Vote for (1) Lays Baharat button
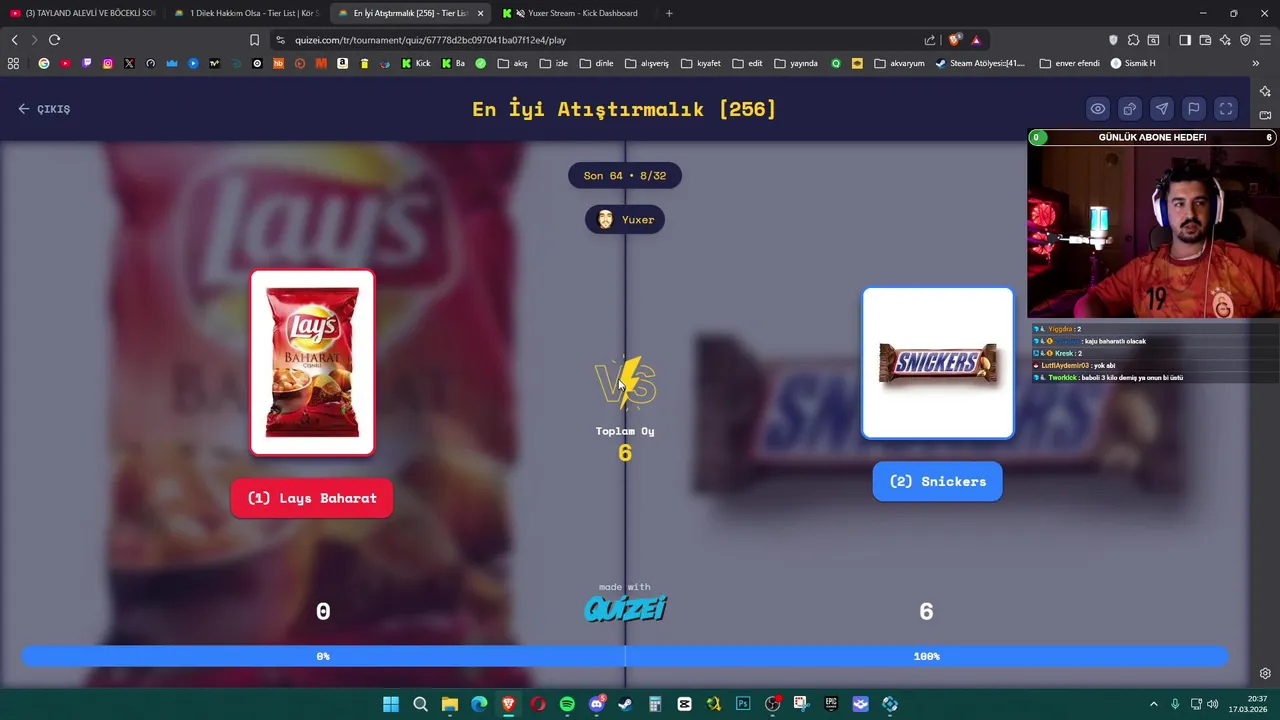Image resolution: width=1280 pixels, height=720 pixels. [312, 498]
